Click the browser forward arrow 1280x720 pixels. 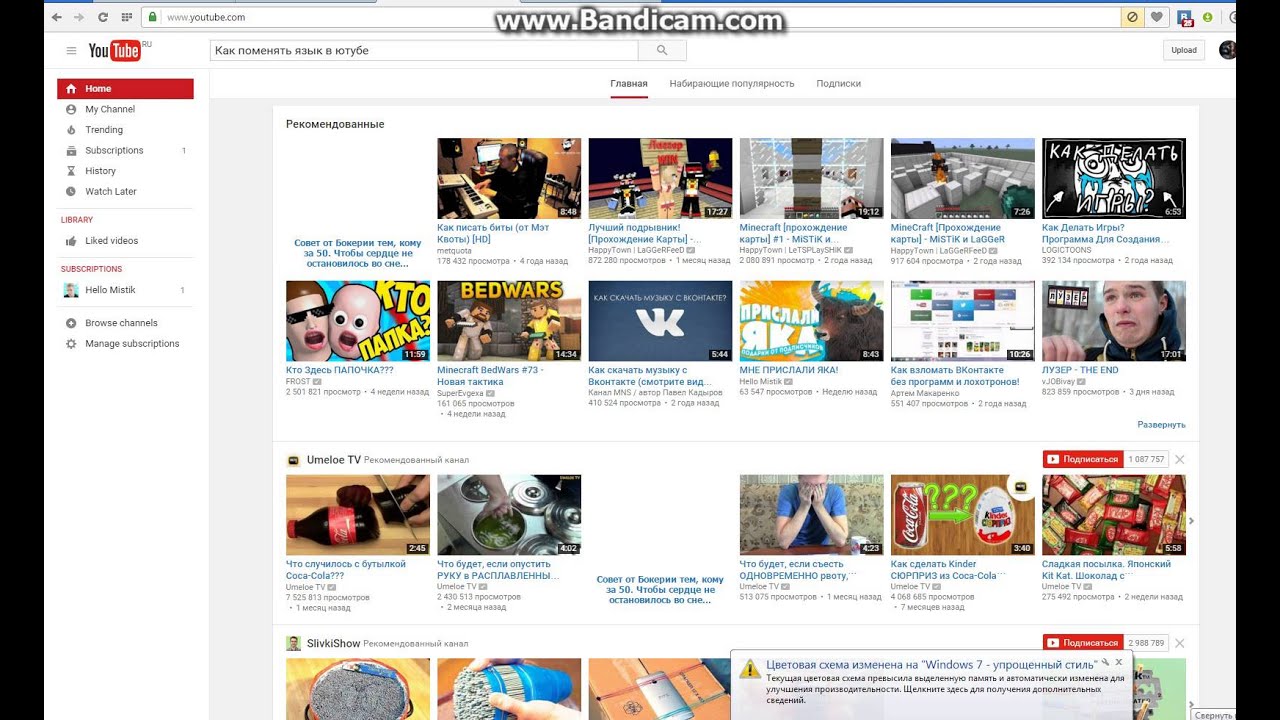pos(79,17)
